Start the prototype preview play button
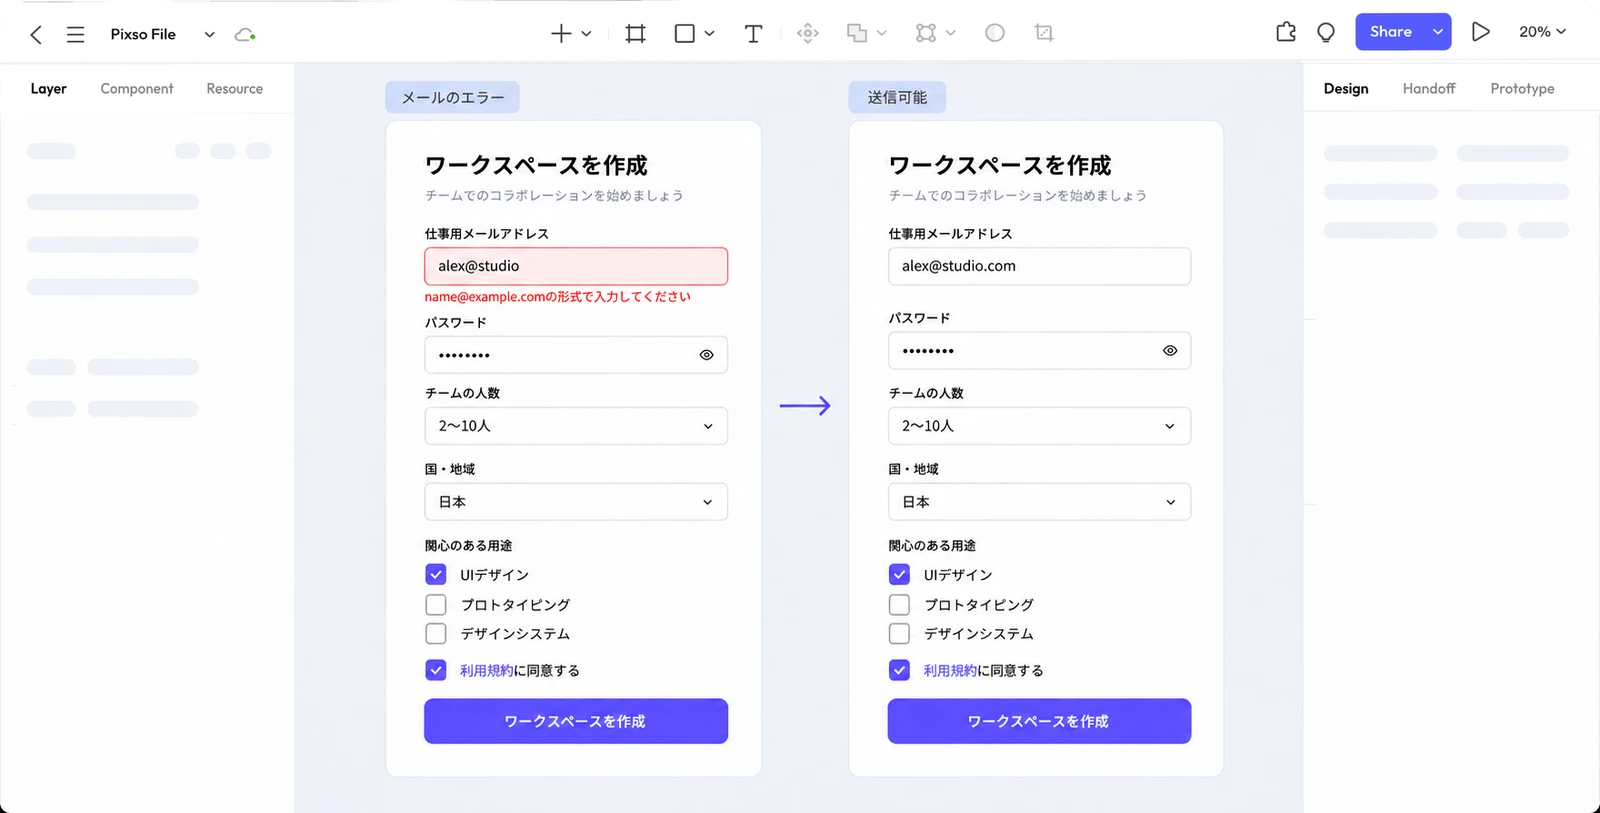This screenshot has height=813, width=1600. coord(1481,32)
